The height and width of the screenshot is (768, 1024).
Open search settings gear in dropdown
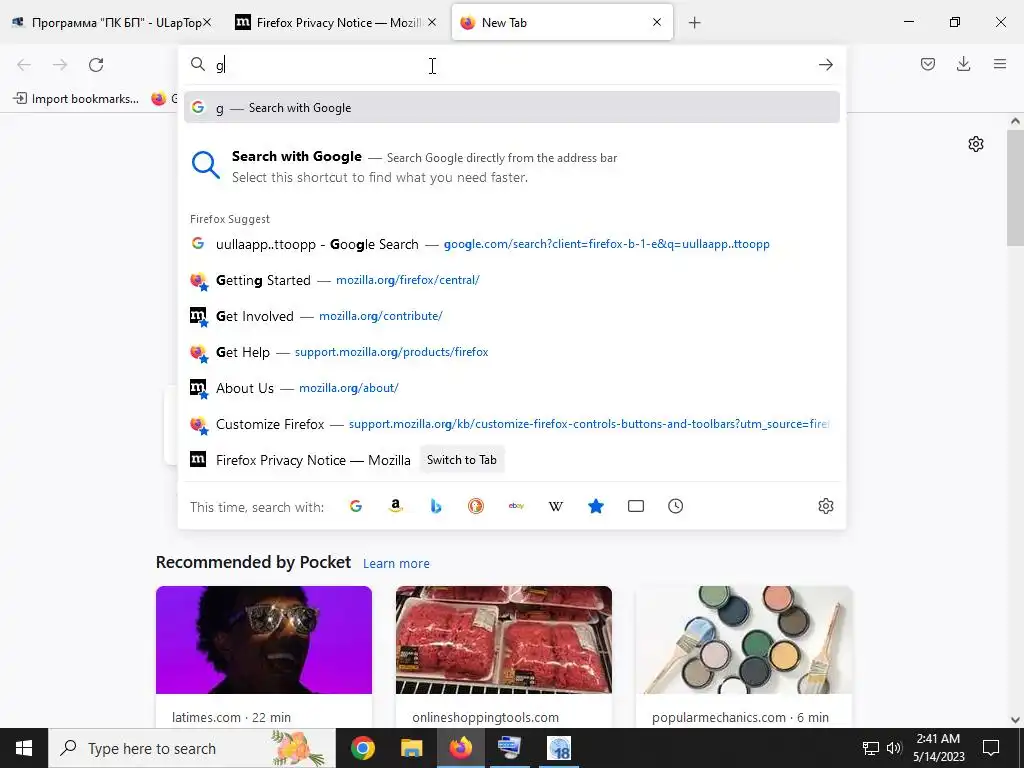(x=825, y=506)
